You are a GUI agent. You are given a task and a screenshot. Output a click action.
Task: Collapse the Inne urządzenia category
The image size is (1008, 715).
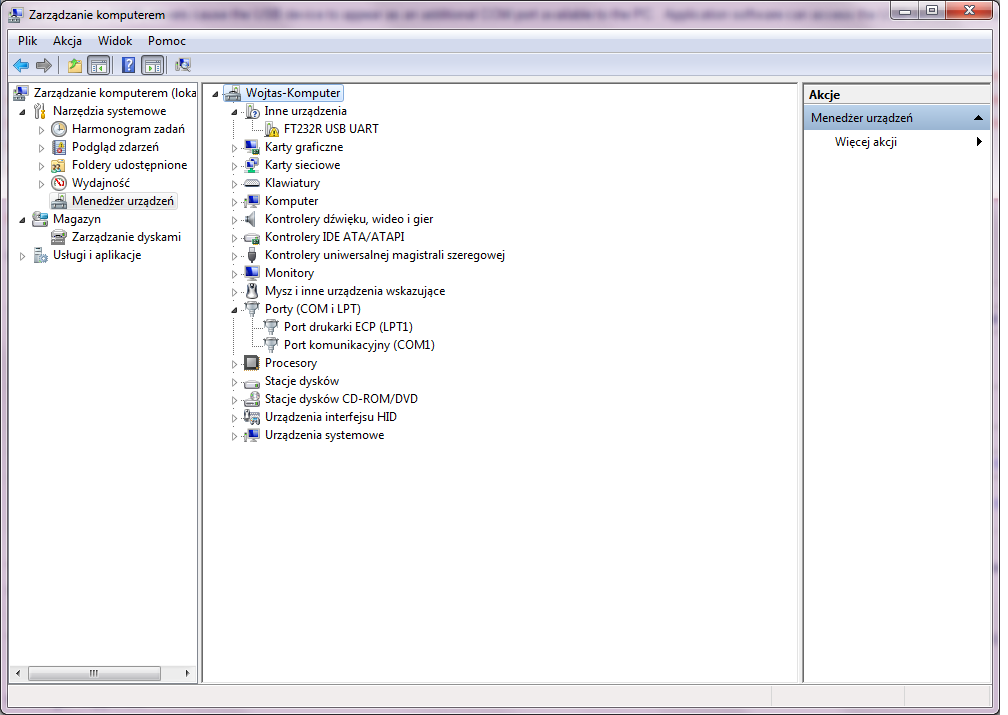[x=235, y=112]
